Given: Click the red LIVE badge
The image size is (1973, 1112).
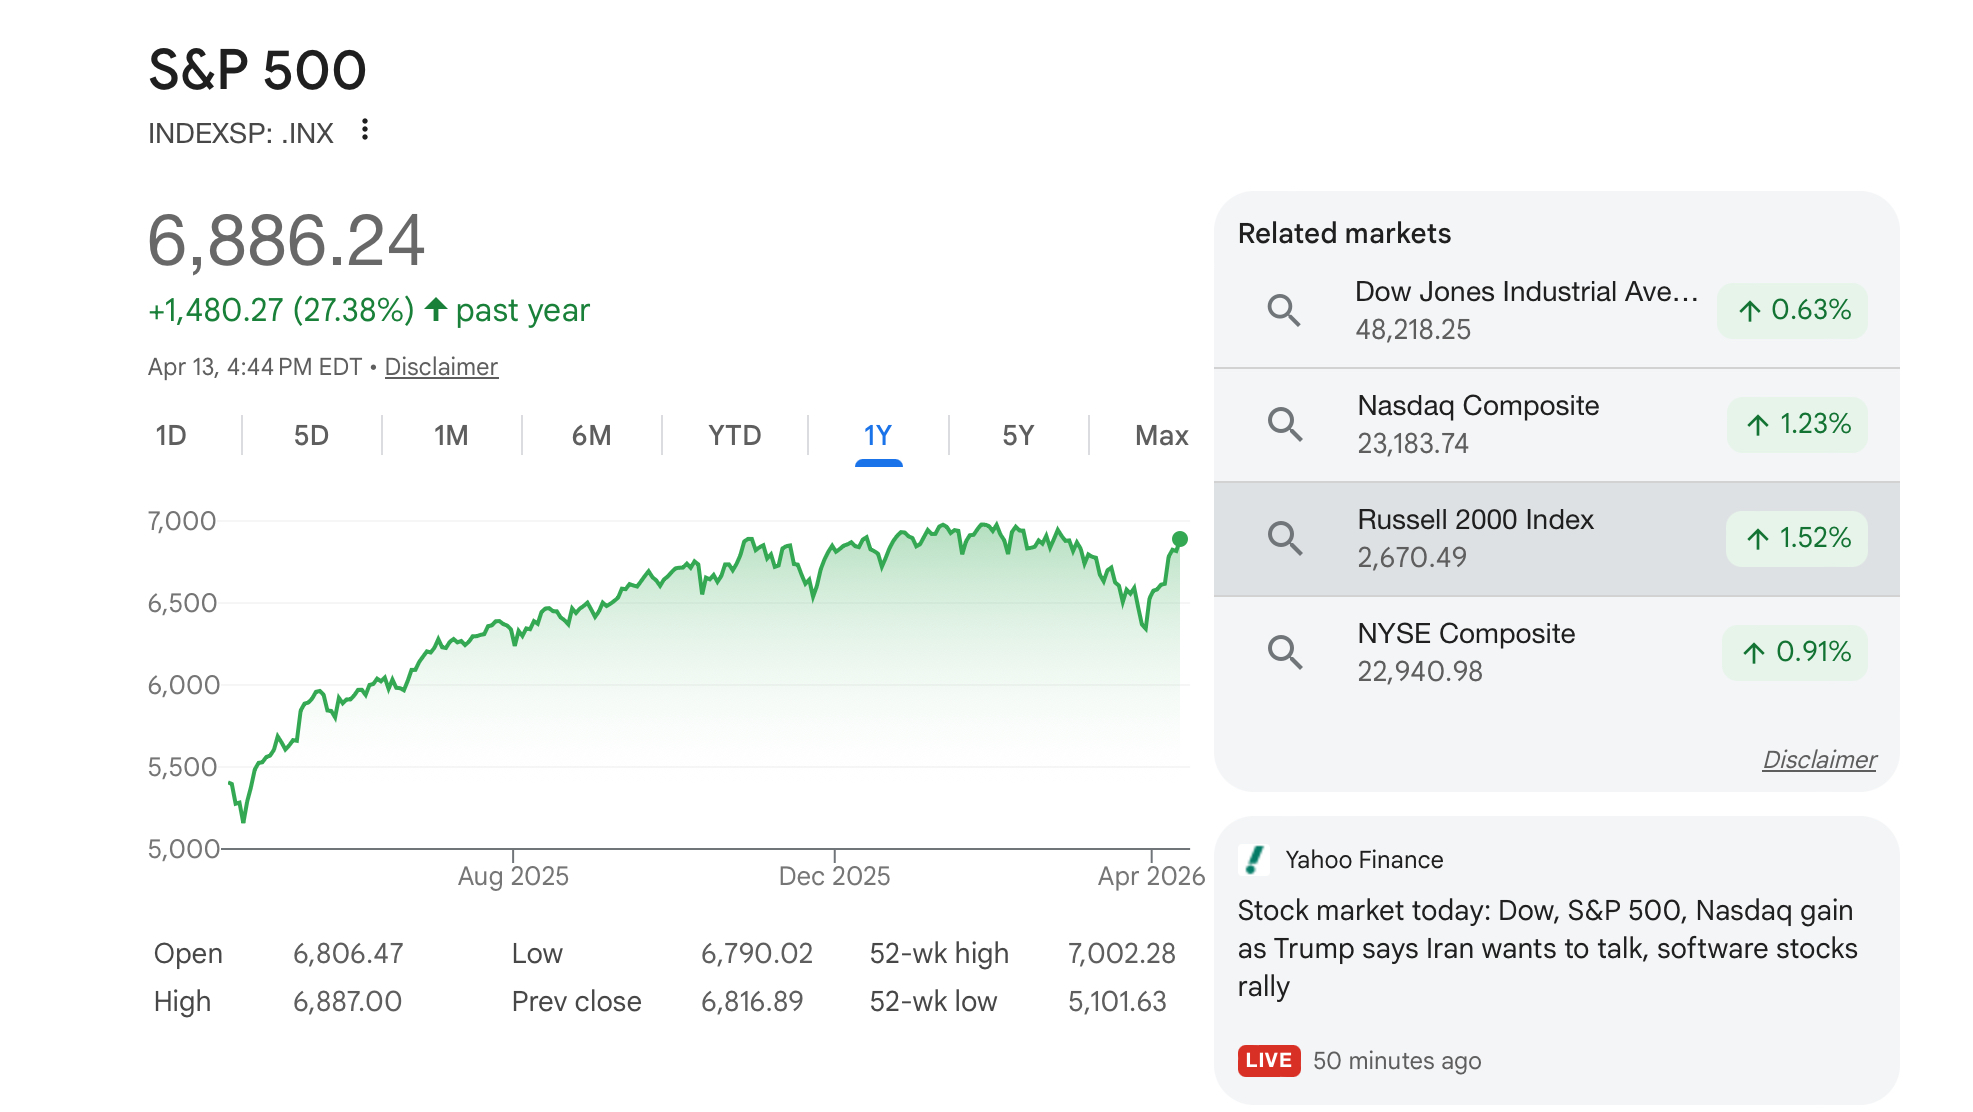Looking at the screenshot, I should pos(1269,1061).
